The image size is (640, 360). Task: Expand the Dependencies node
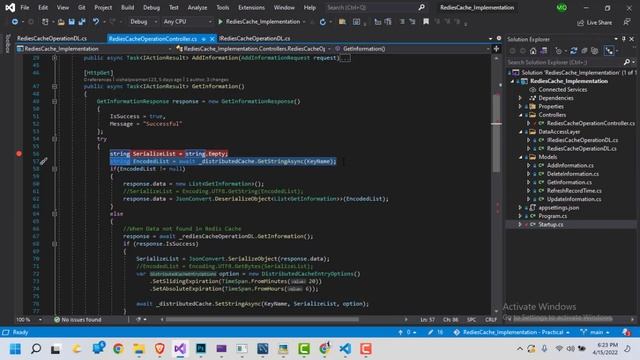[520, 98]
